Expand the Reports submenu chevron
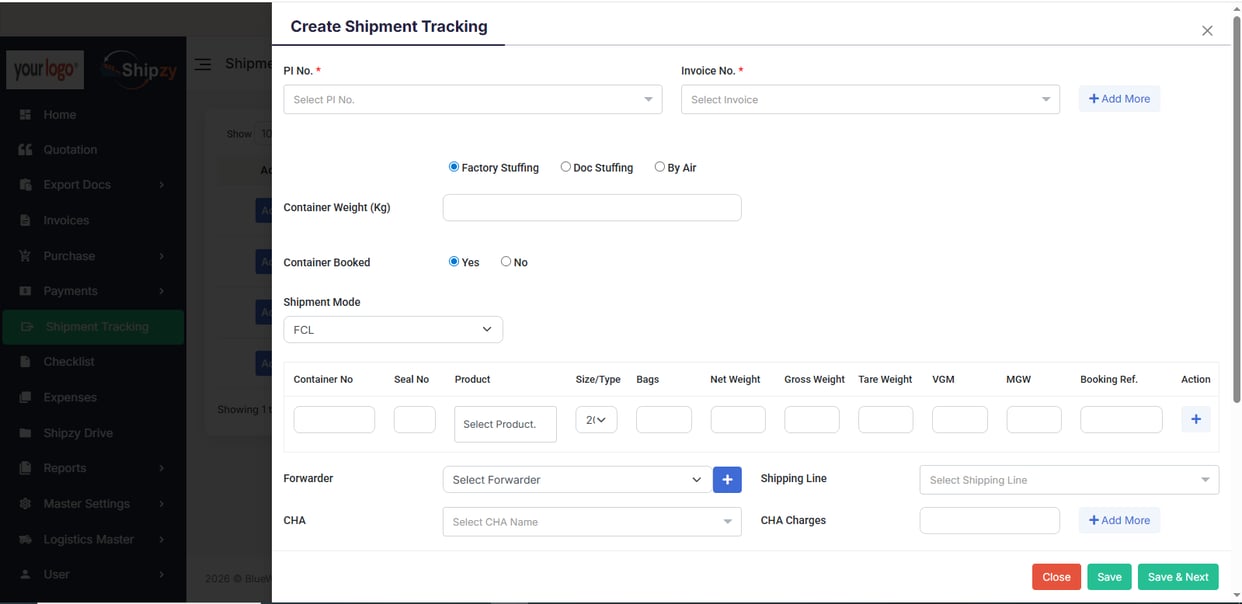This screenshot has width=1242, height=604. pyautogui.click(x=161, y=468)
